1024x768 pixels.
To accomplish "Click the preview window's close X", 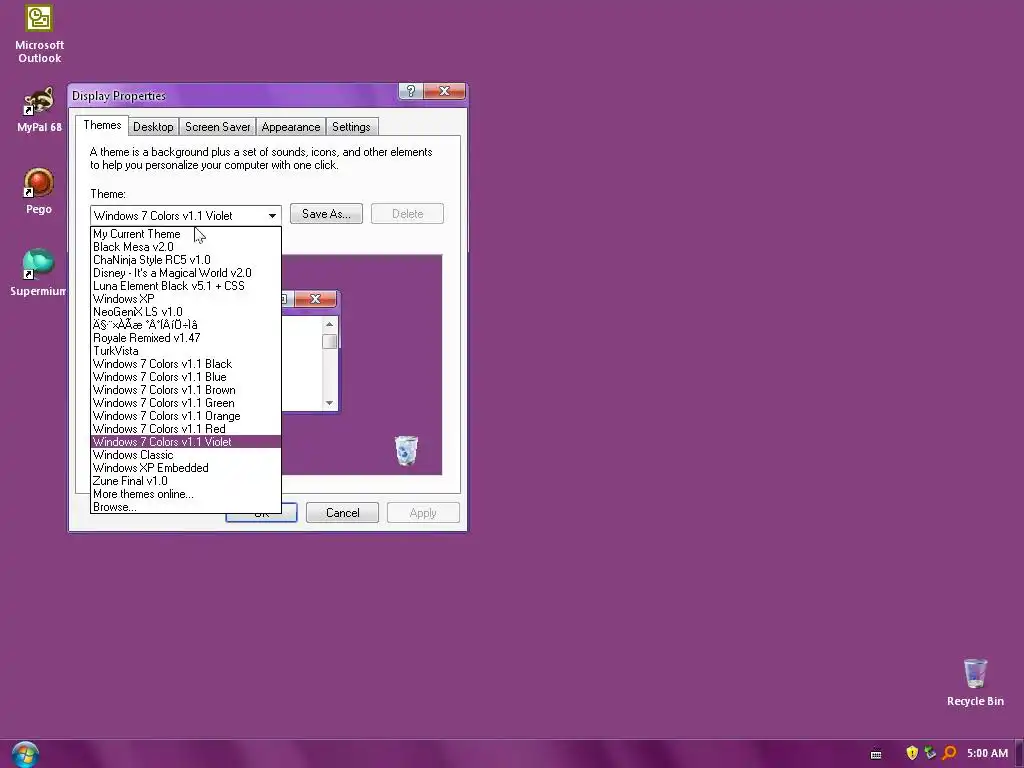I will click(x=315, y=298).
